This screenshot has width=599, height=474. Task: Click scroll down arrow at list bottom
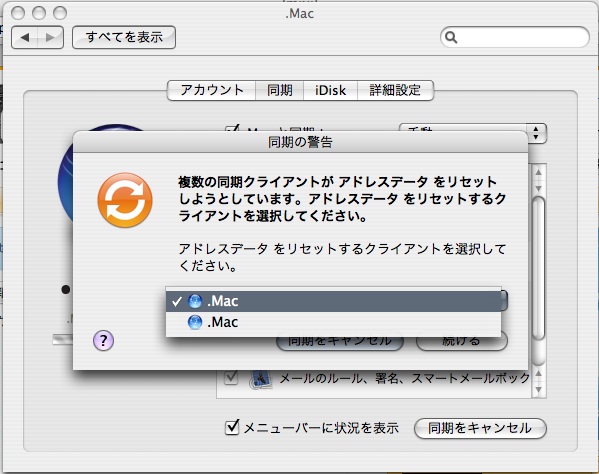pyautogui.click(x=538, y=390)
